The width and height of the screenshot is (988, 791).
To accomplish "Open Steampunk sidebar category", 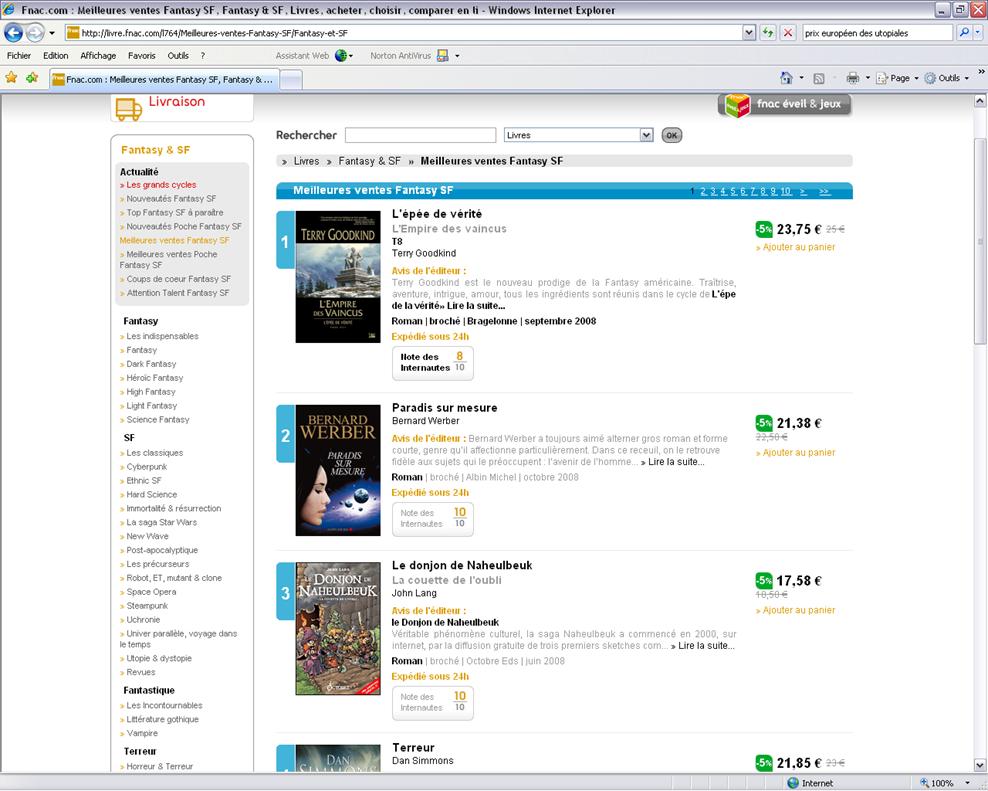I will [x=147, y=606].
